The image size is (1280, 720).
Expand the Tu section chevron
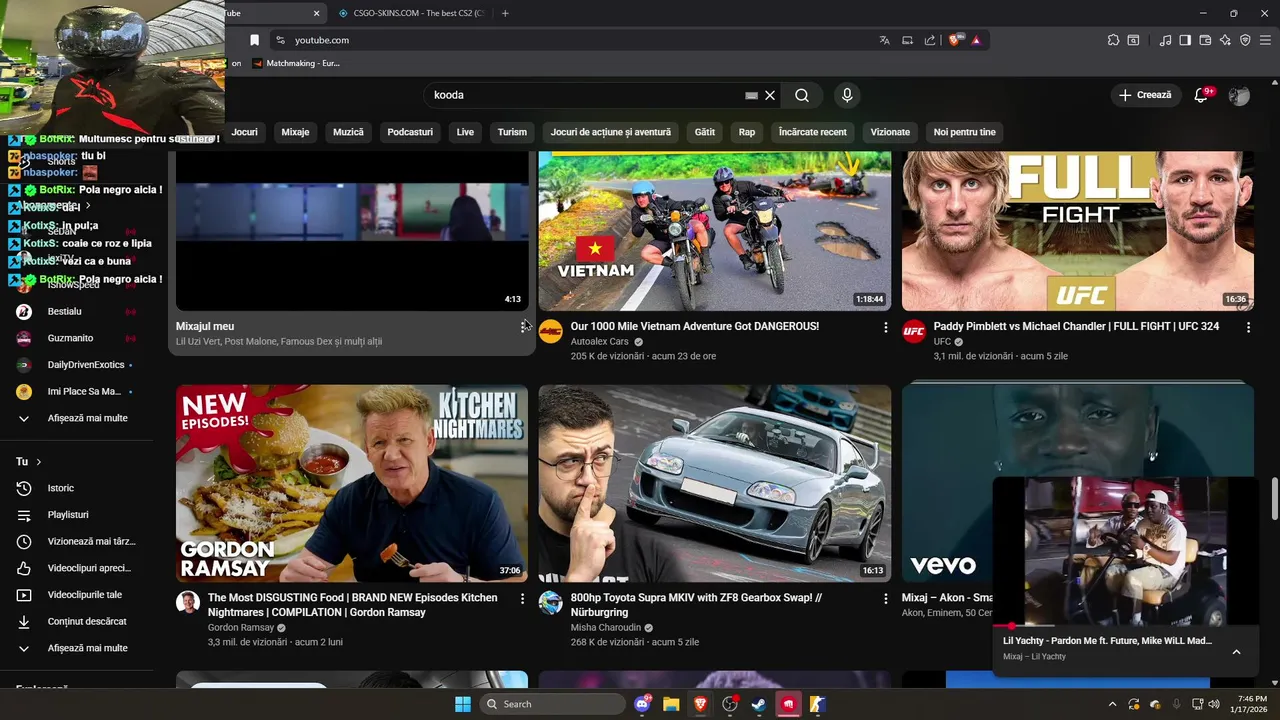38,462
